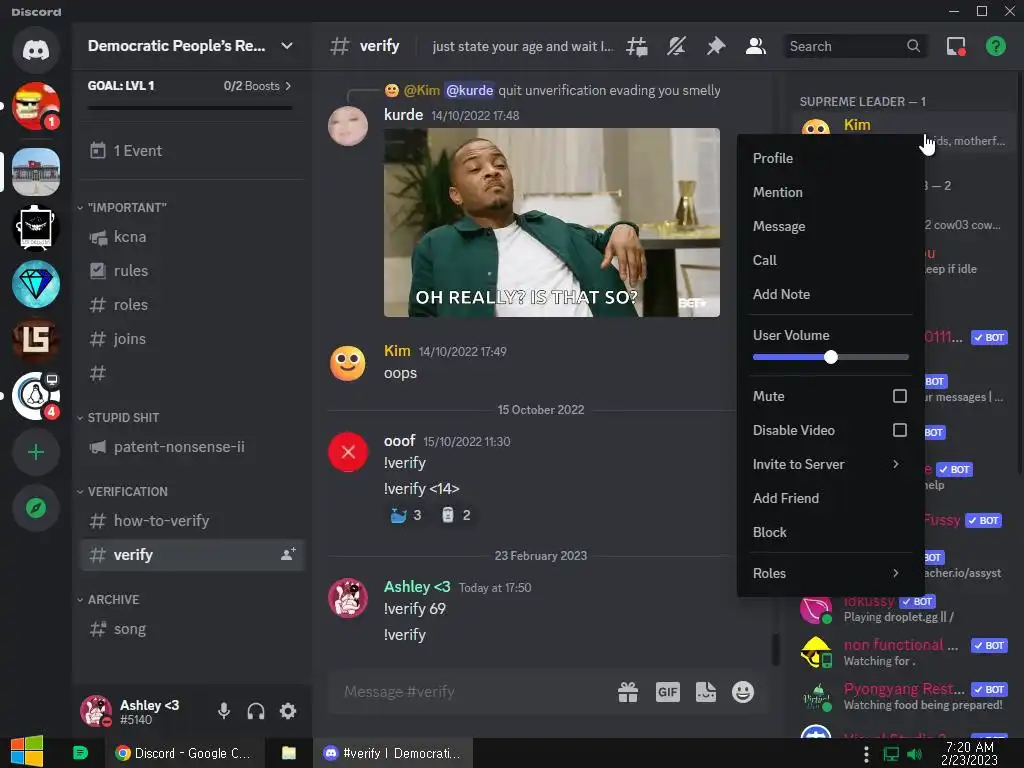The width and height of the screenshot is (1024, 768).
Task: Tick the Mute checkbox in context menu
Action: point(899,396)
